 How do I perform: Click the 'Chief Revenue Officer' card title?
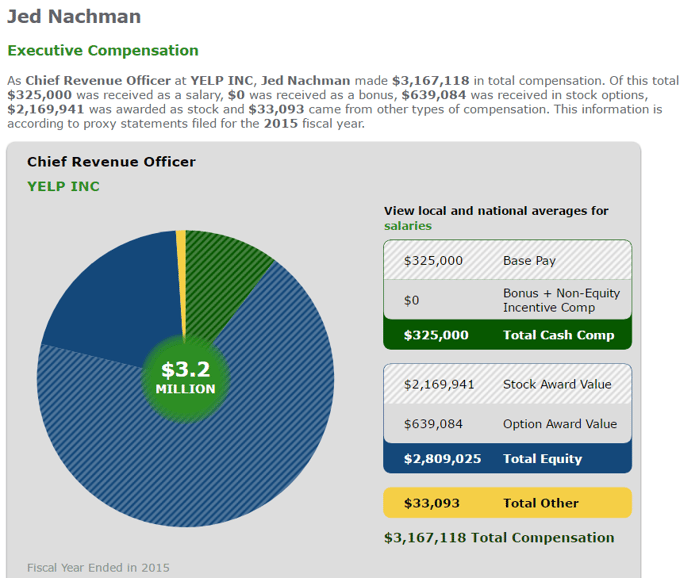pos(111,162)
